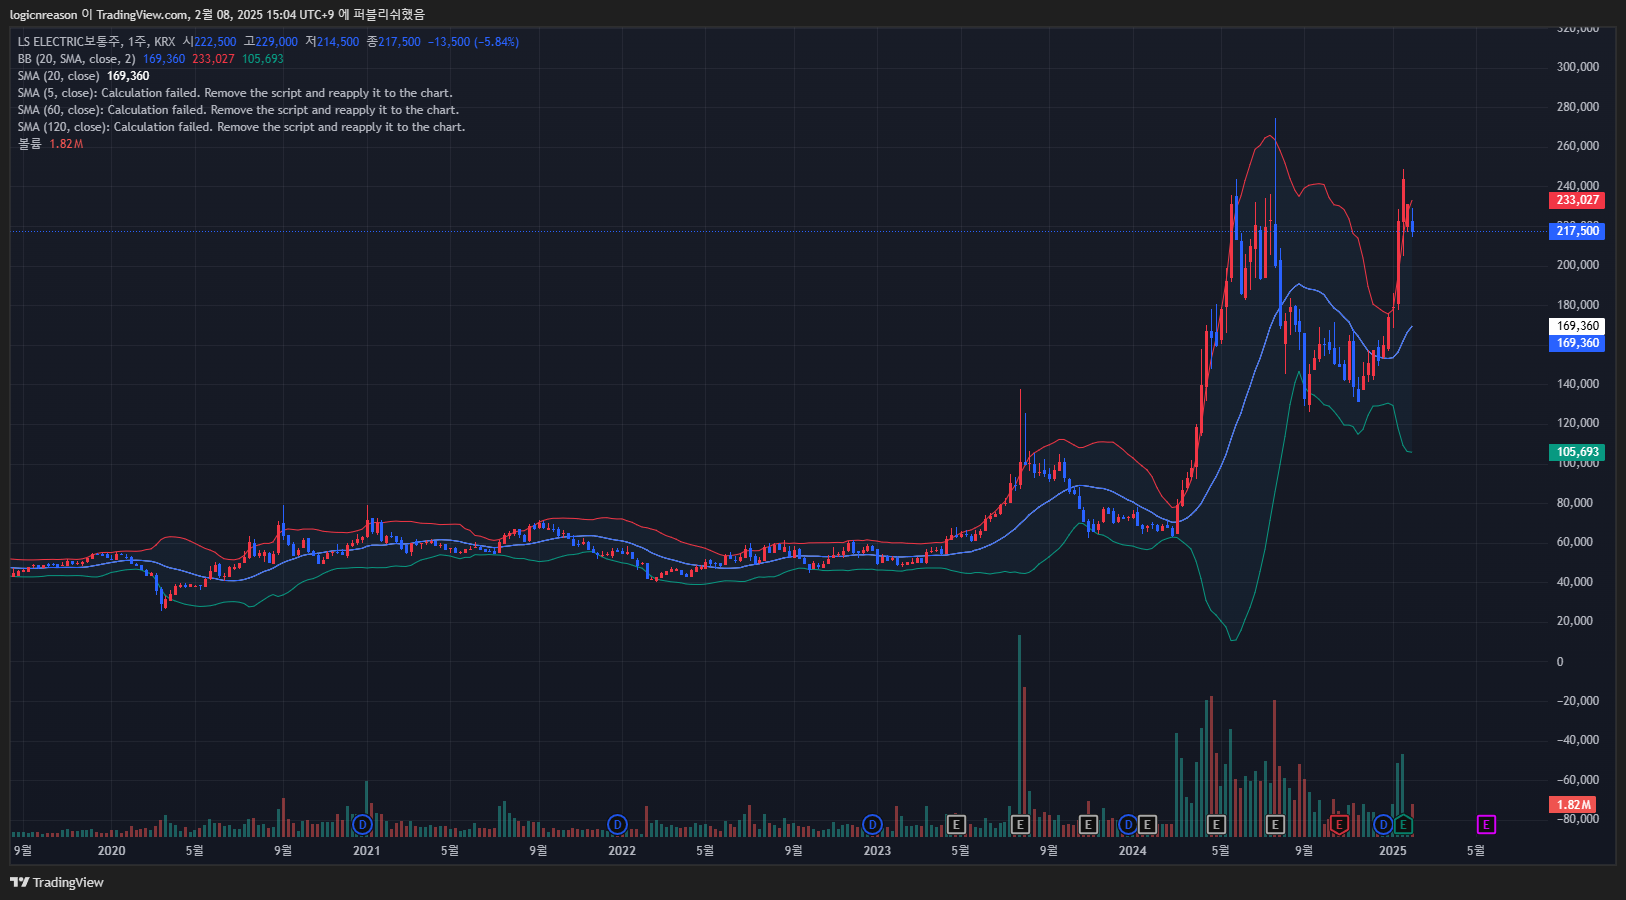The width and height of the screenshot is (1626, 900).
Task: Select the SMA (20, close) indicator legend
Action: point(58,76)
